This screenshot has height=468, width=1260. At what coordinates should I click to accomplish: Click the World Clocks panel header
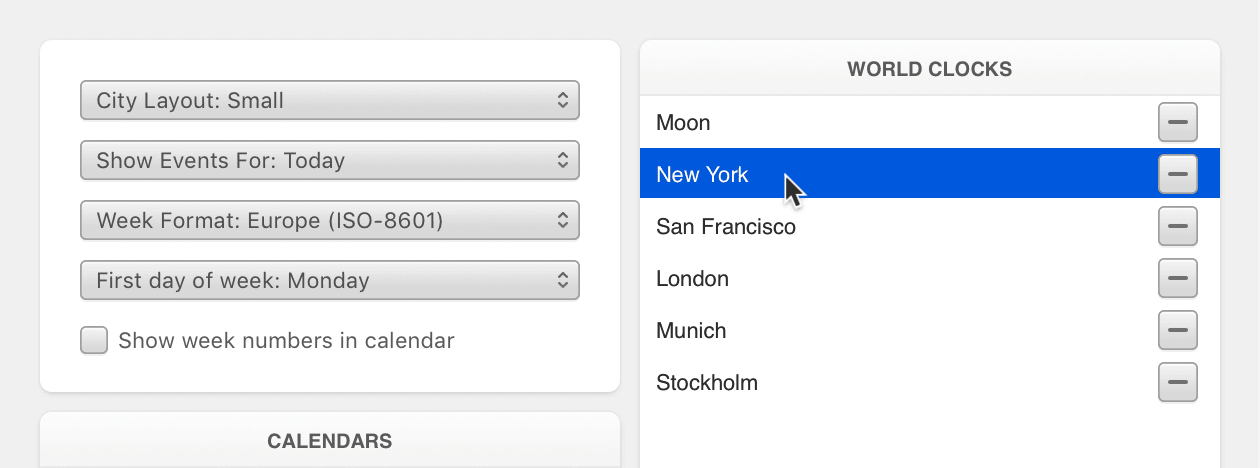pyautogui.click(x=930, y=69)
